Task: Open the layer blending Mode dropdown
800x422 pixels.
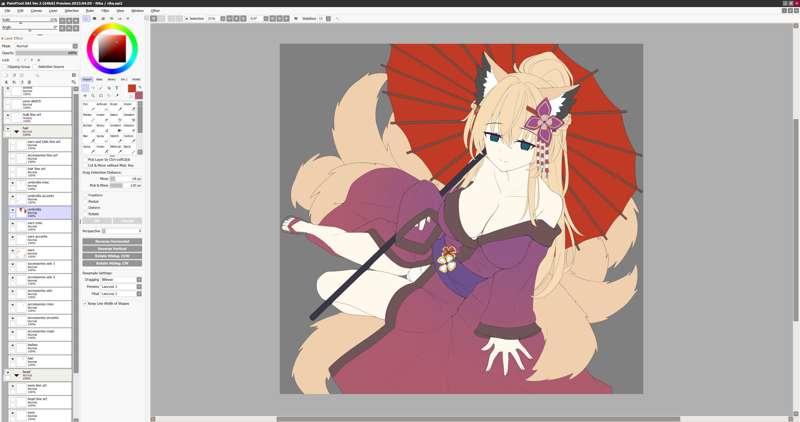Action: click(46, 46)
